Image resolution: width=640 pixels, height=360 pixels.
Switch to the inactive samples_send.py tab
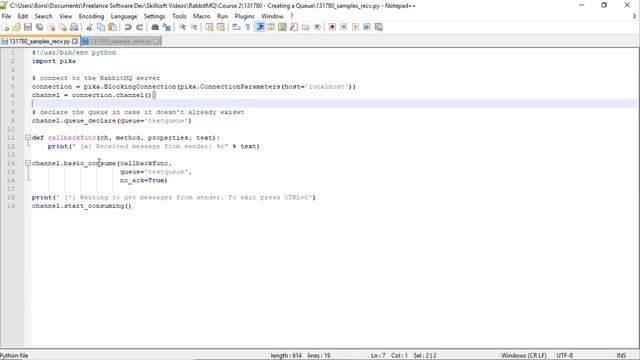(x=121, y=41)
